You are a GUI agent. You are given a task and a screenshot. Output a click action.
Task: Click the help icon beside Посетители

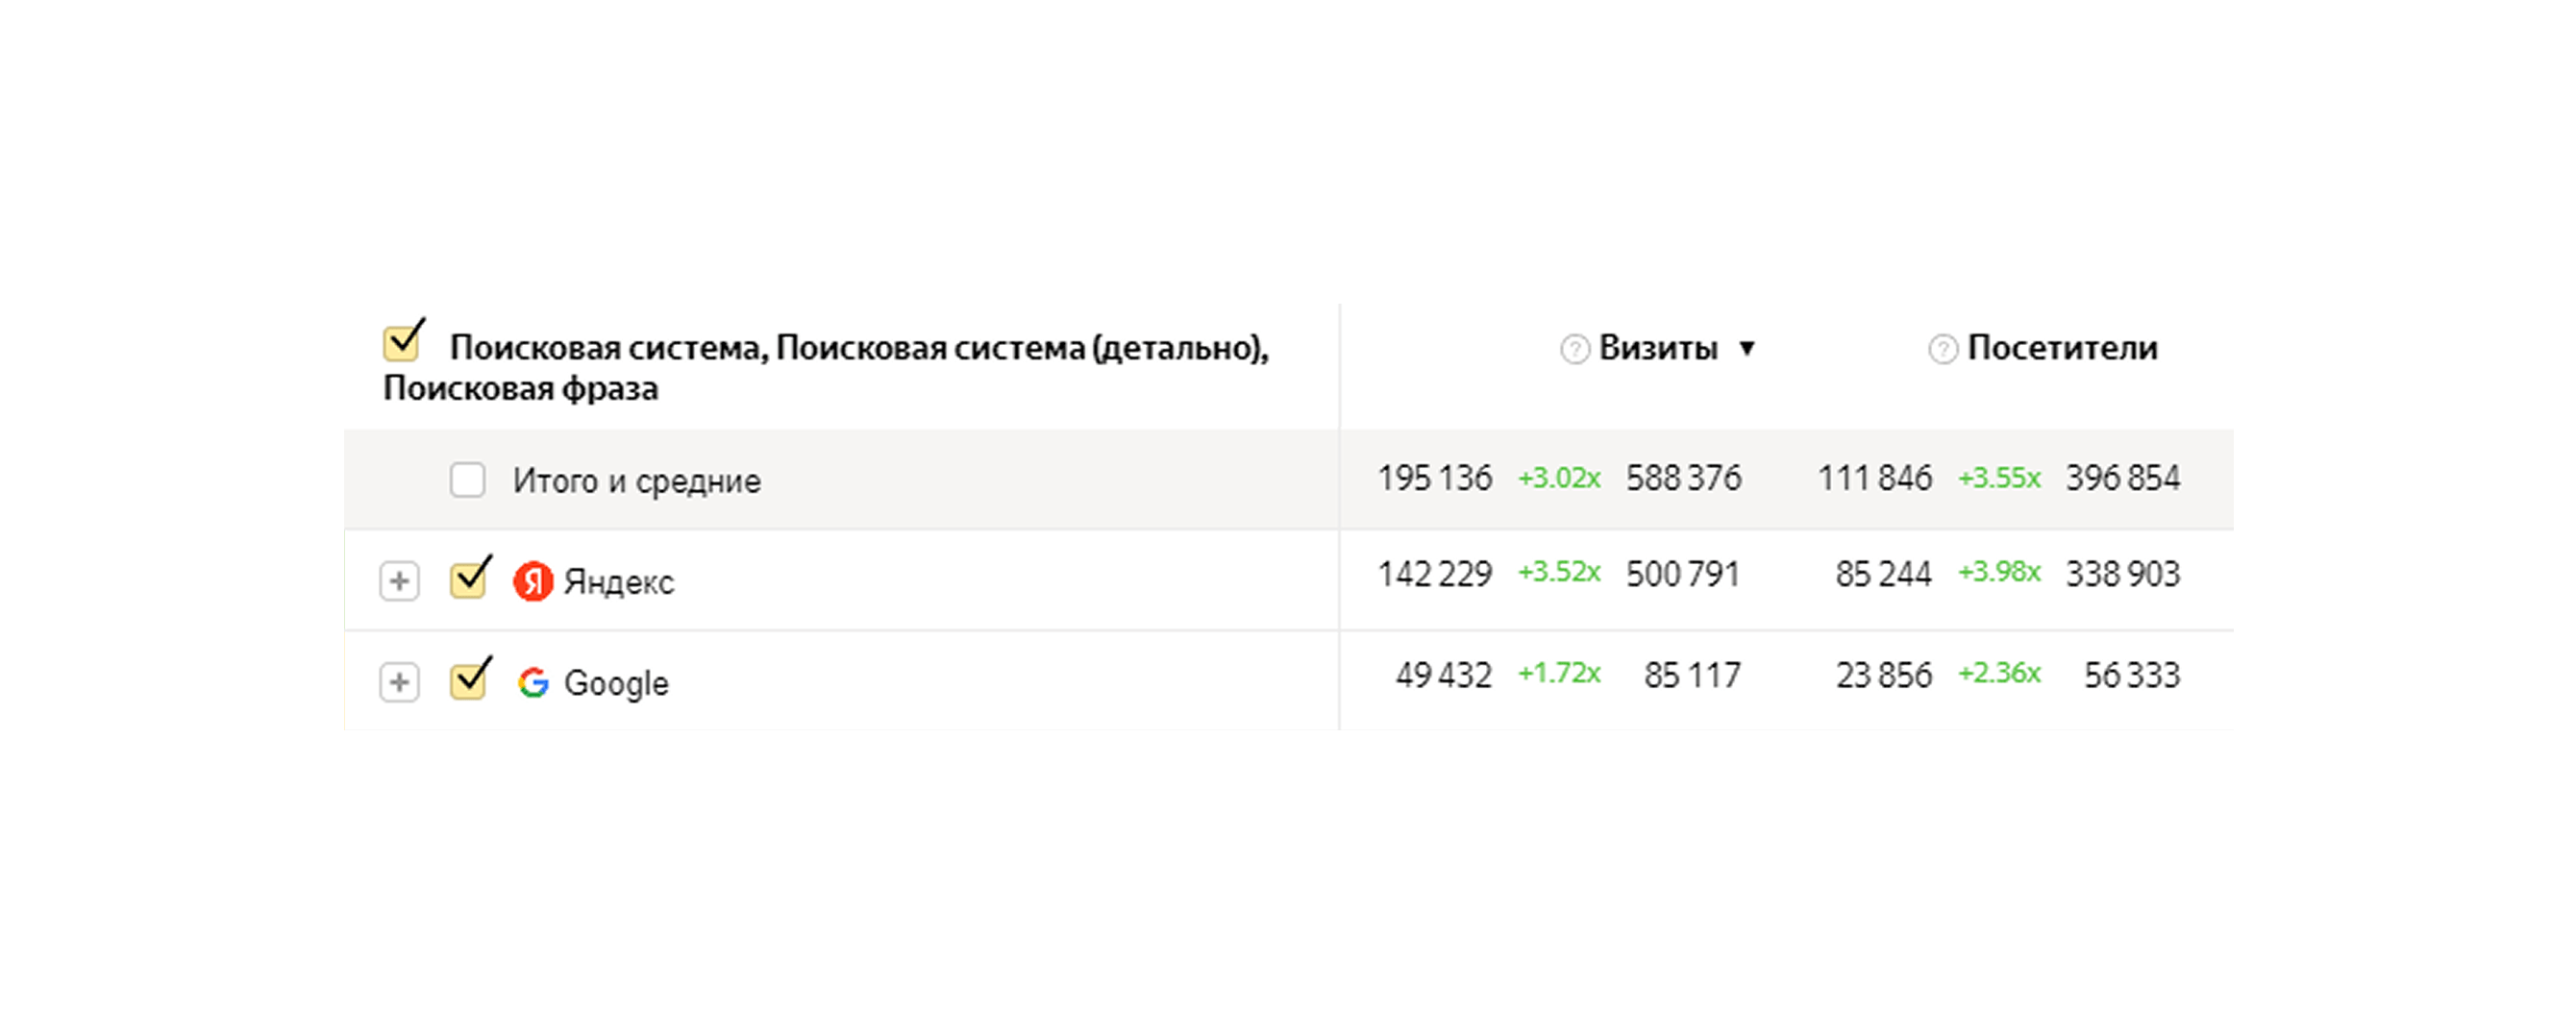click(1942, 349)
